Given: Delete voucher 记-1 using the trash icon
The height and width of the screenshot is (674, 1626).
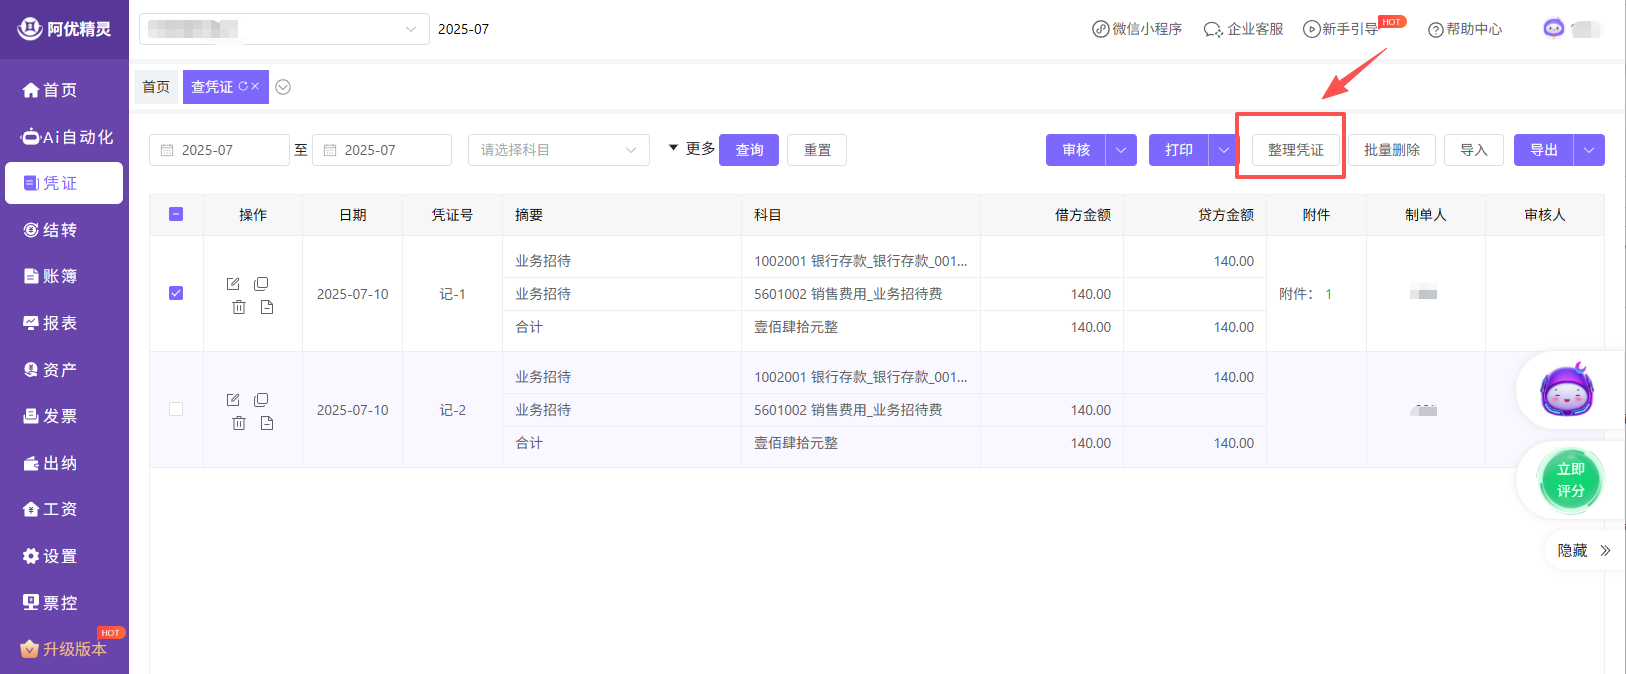Looking at the screenshot, I should pos(239,307).
